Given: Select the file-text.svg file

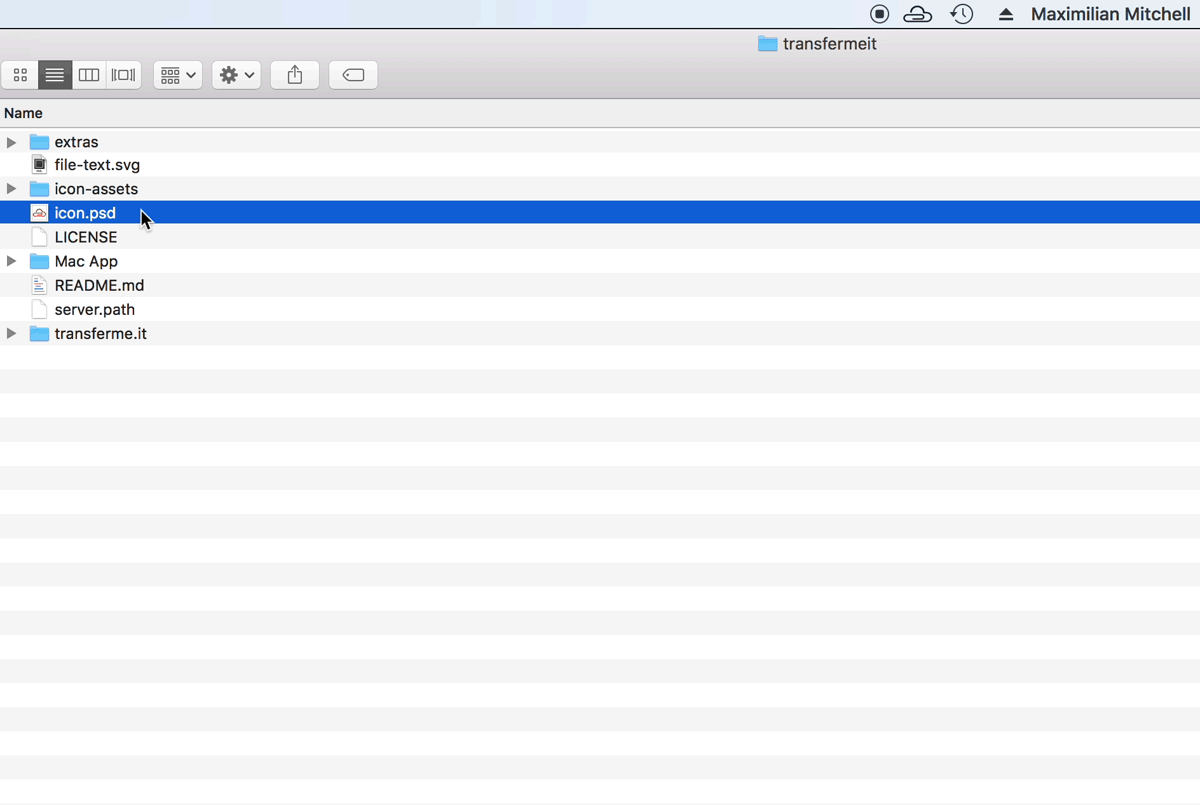Looking at the screenshot, I should (97, 165).
